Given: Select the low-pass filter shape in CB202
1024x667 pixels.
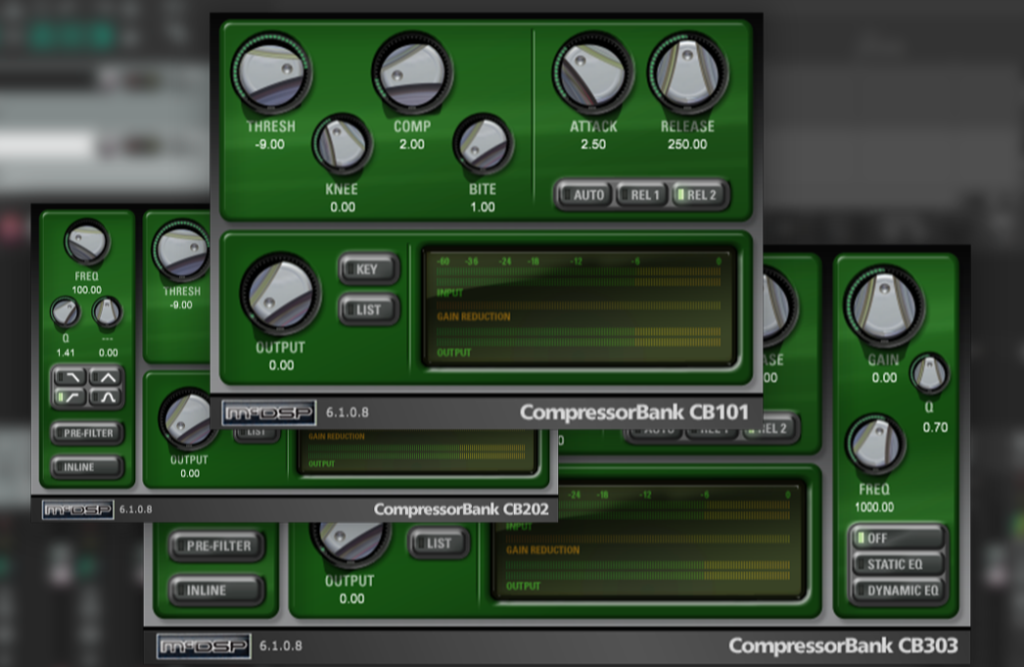Looking at the screenshot, I should click(71, 377).
